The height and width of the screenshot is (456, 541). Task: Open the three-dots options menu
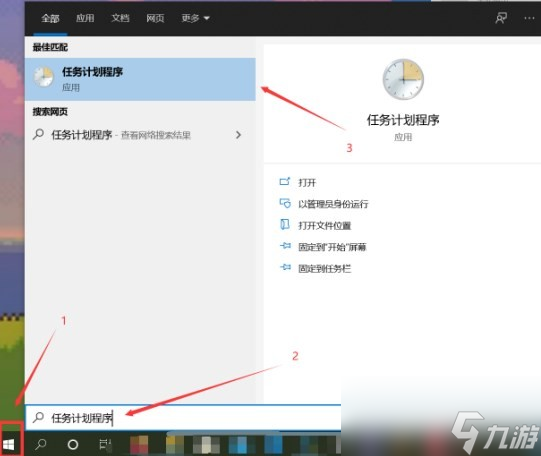click(x=529, y=18)
